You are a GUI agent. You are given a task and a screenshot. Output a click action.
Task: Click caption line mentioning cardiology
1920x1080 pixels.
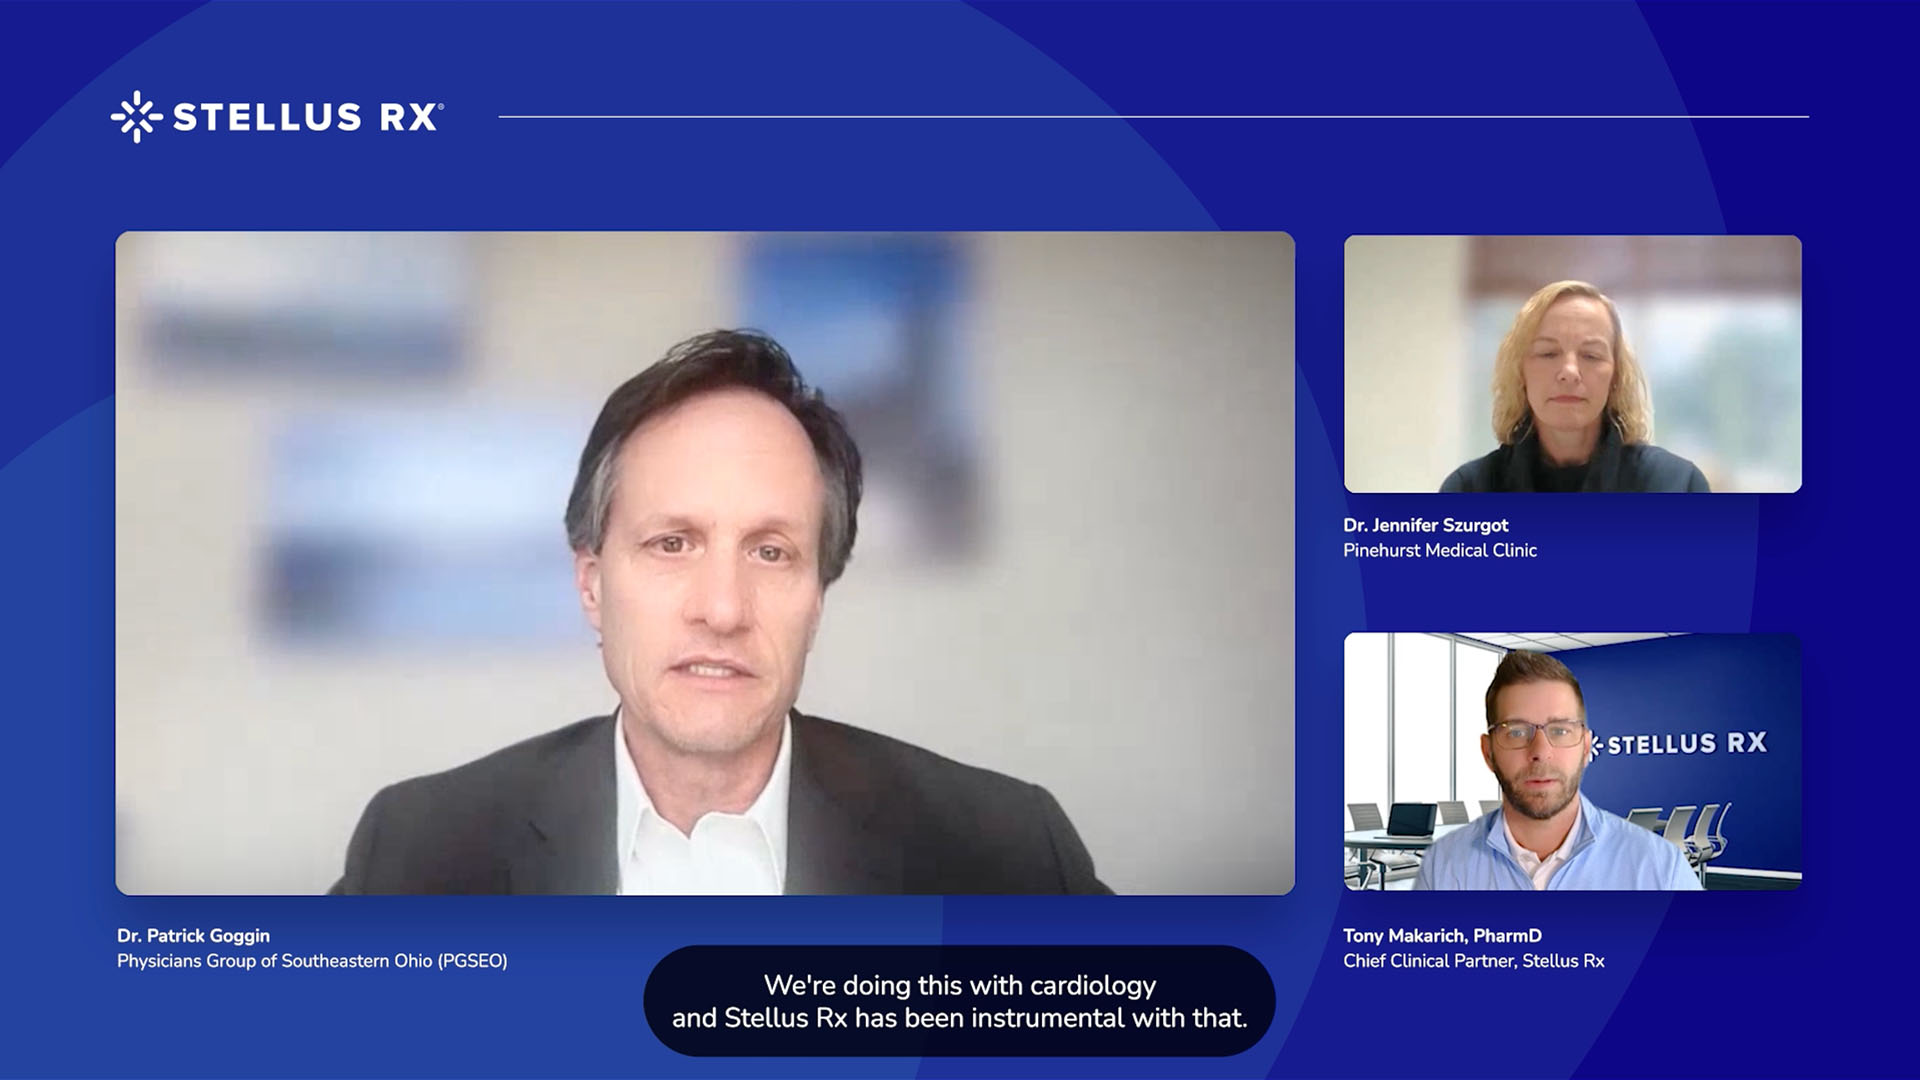tap(959, 985)
